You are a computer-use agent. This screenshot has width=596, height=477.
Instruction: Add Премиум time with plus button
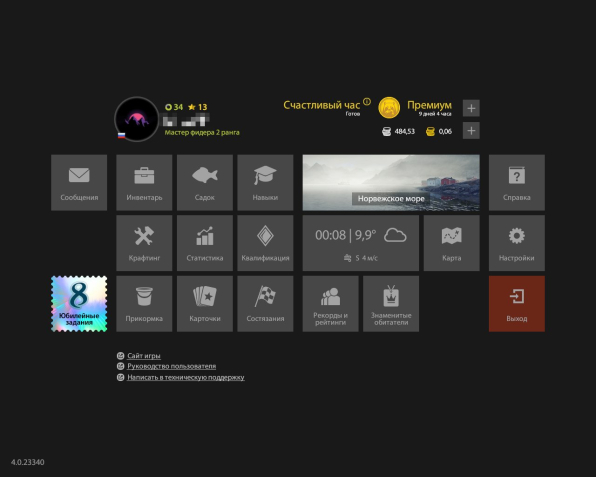click(x=471, y=108)
